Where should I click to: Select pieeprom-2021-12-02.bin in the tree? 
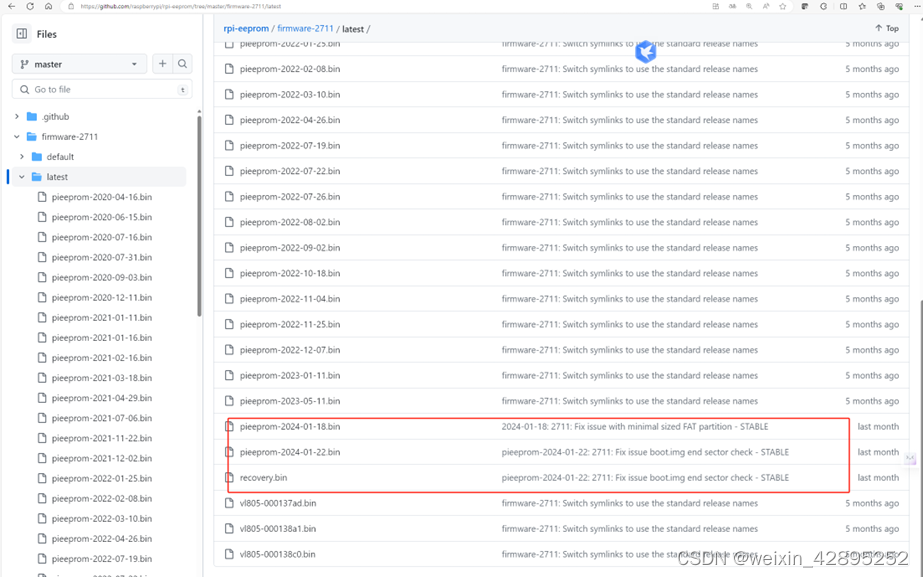click(102, 458)
